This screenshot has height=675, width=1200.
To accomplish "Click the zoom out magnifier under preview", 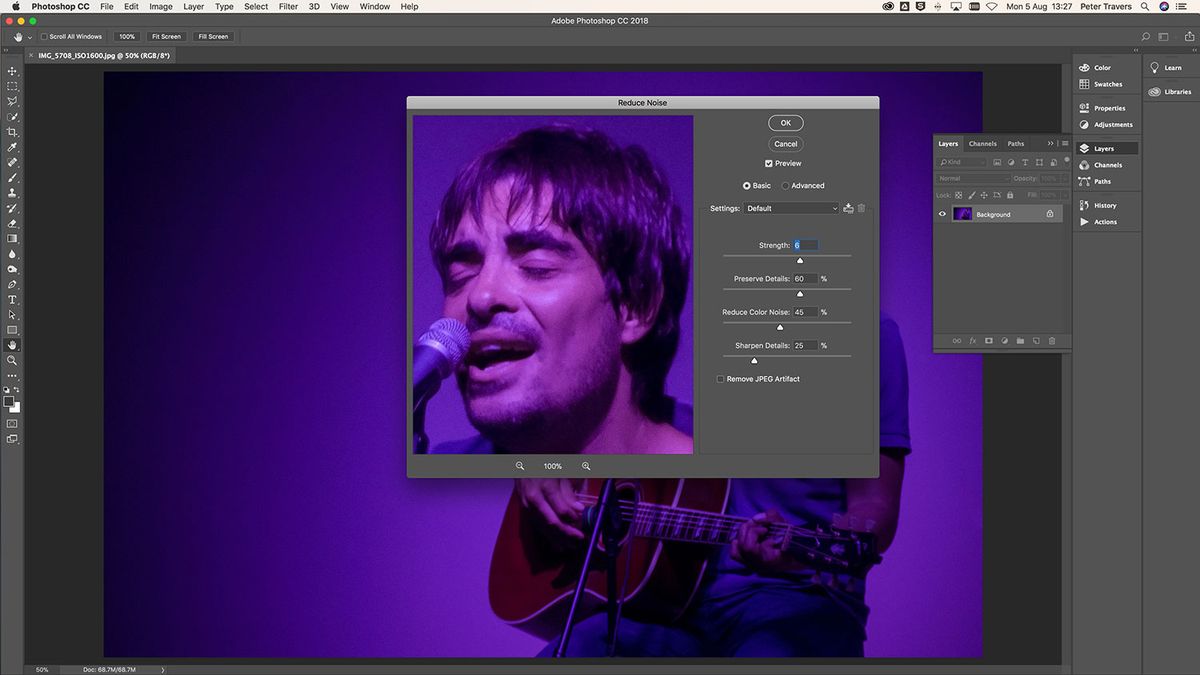I will point(520,466).
